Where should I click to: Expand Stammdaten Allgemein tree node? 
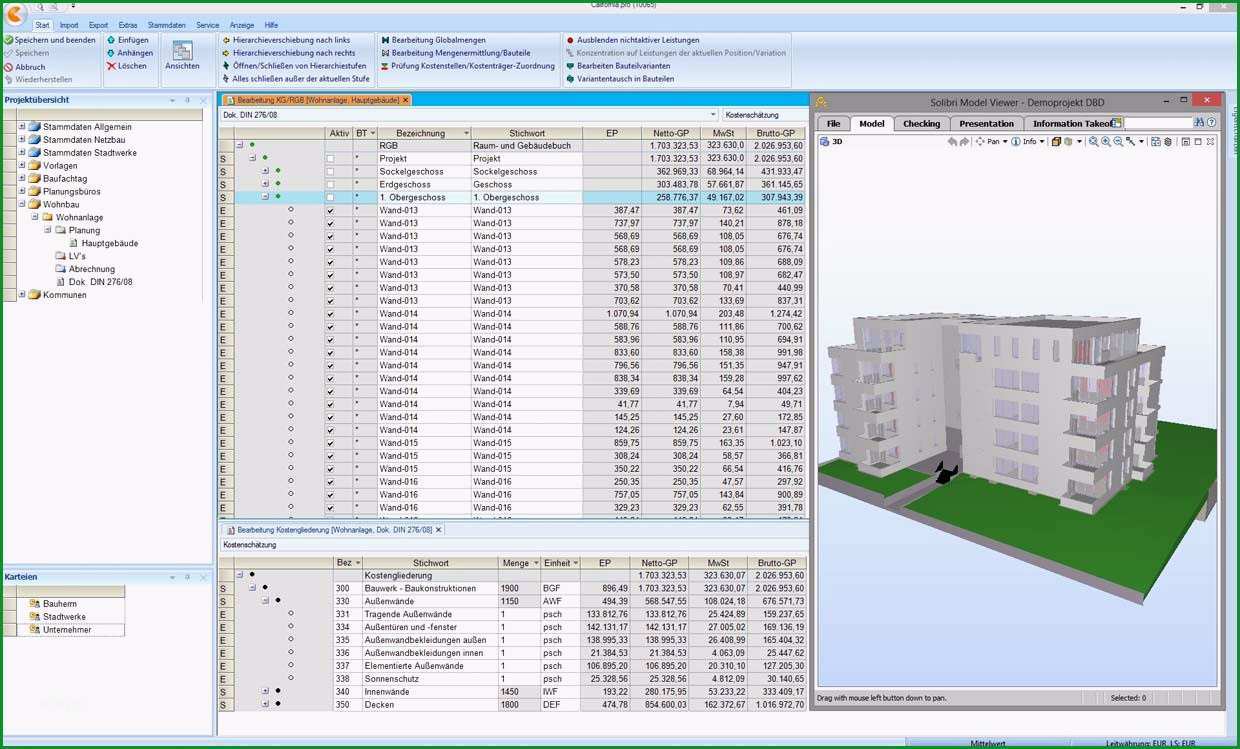pos(22,127)
